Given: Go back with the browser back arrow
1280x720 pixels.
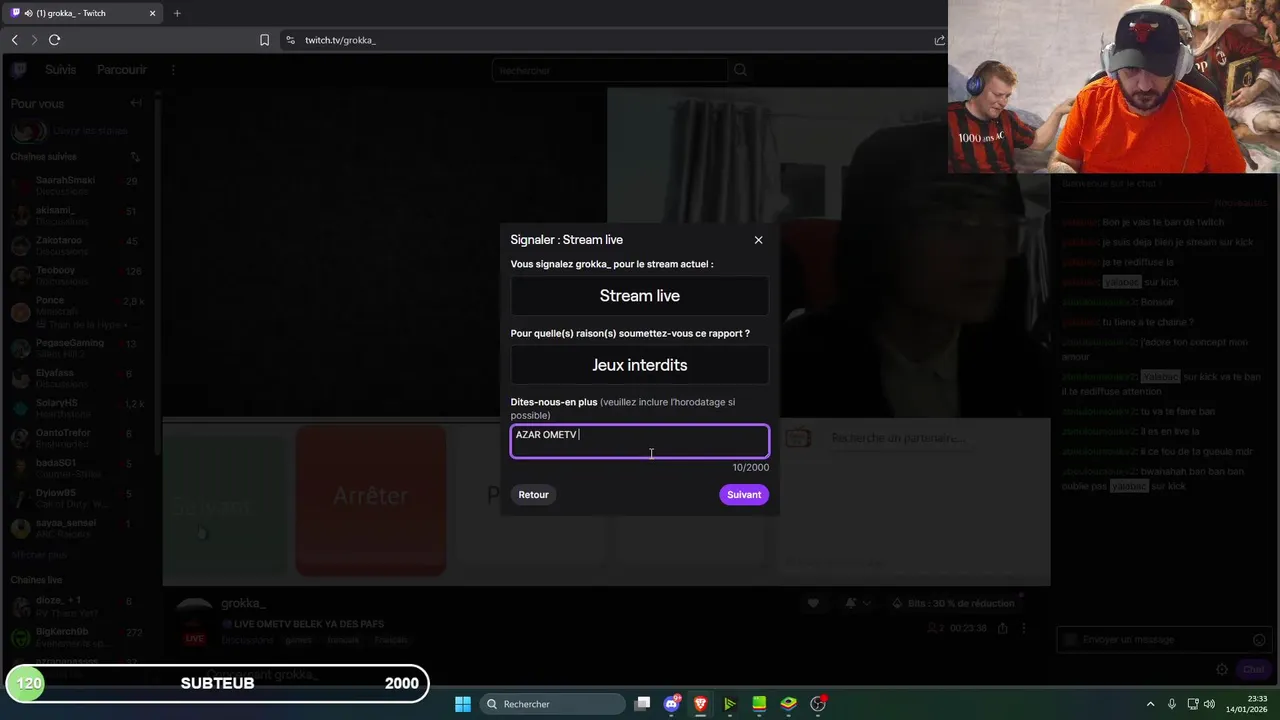Looking at the screenshot, I should [x=14, y=40].
